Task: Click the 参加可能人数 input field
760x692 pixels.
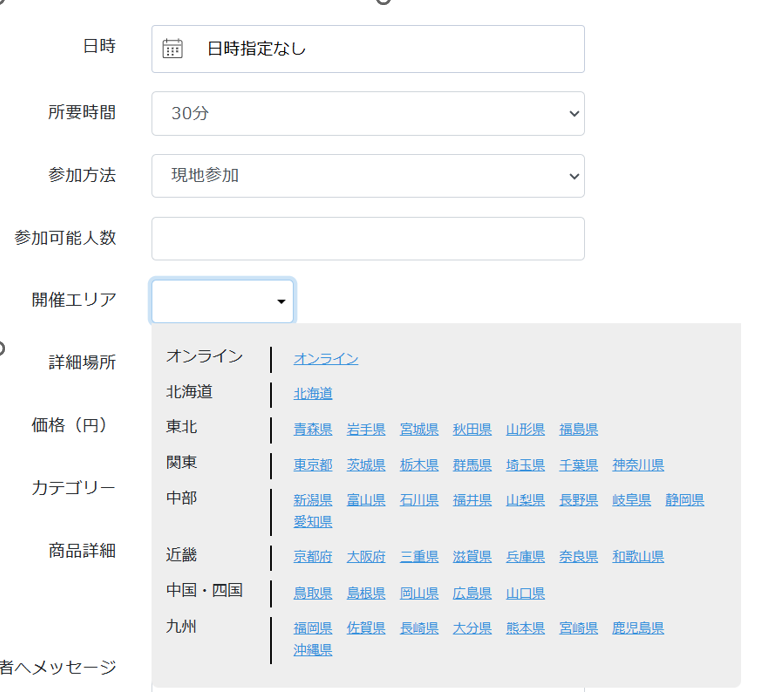Action: tap(367, 238)
